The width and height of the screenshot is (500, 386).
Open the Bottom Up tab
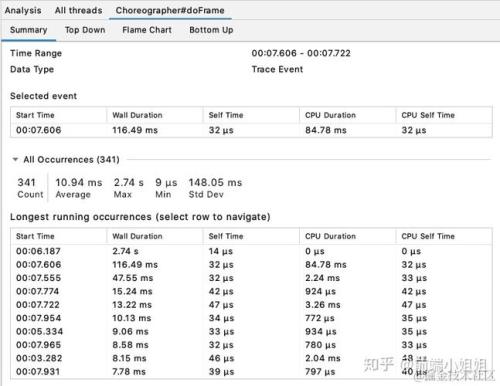211,30
